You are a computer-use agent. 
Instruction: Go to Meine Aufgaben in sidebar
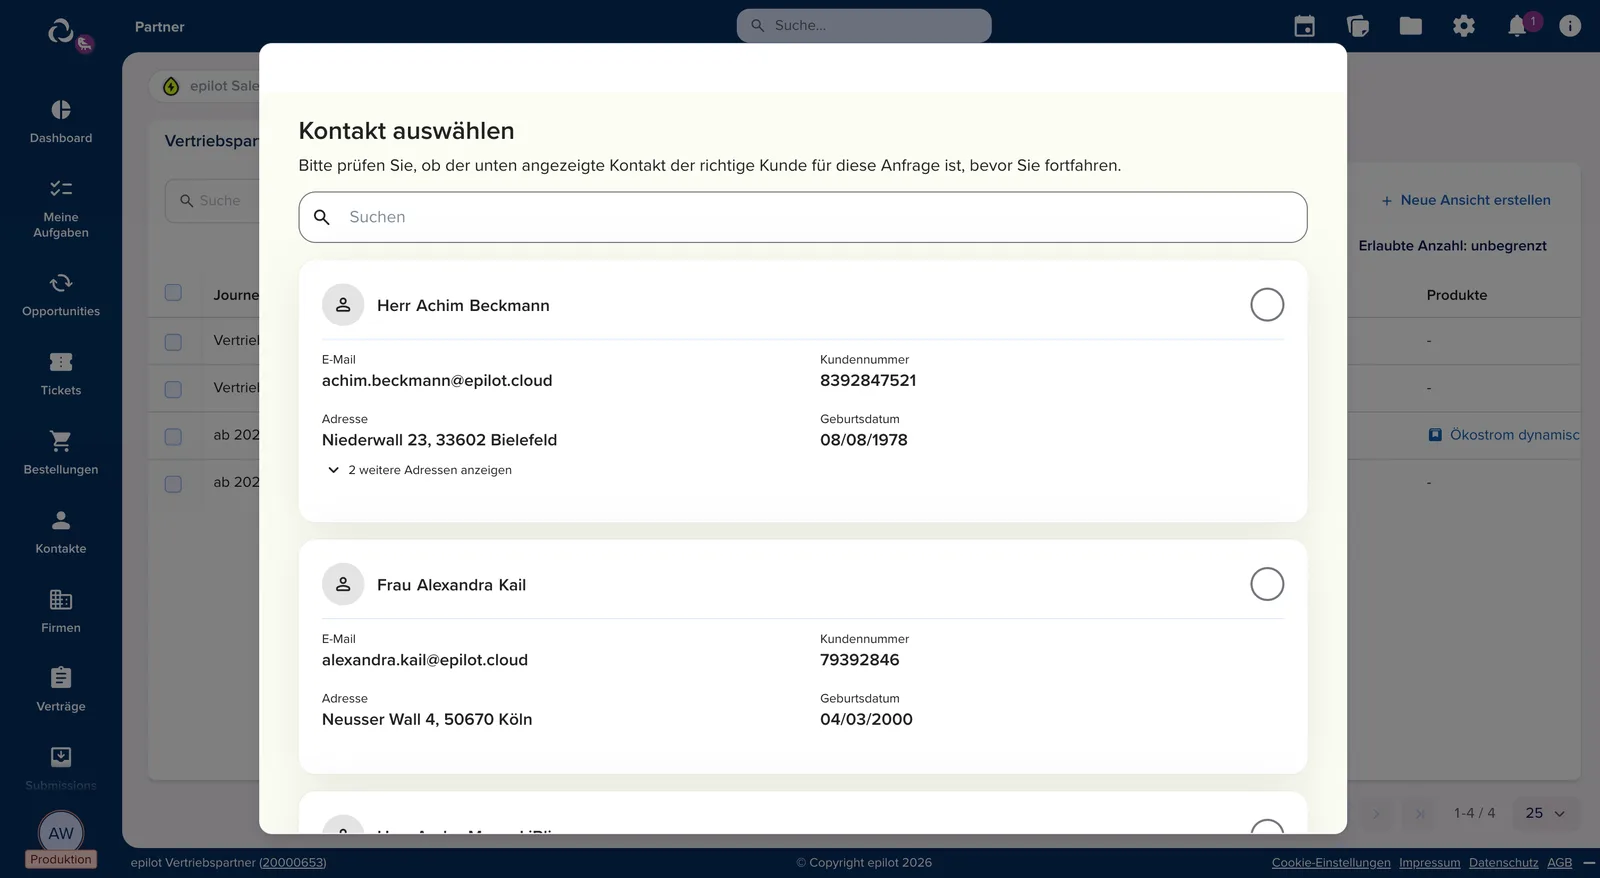point(61,209)
